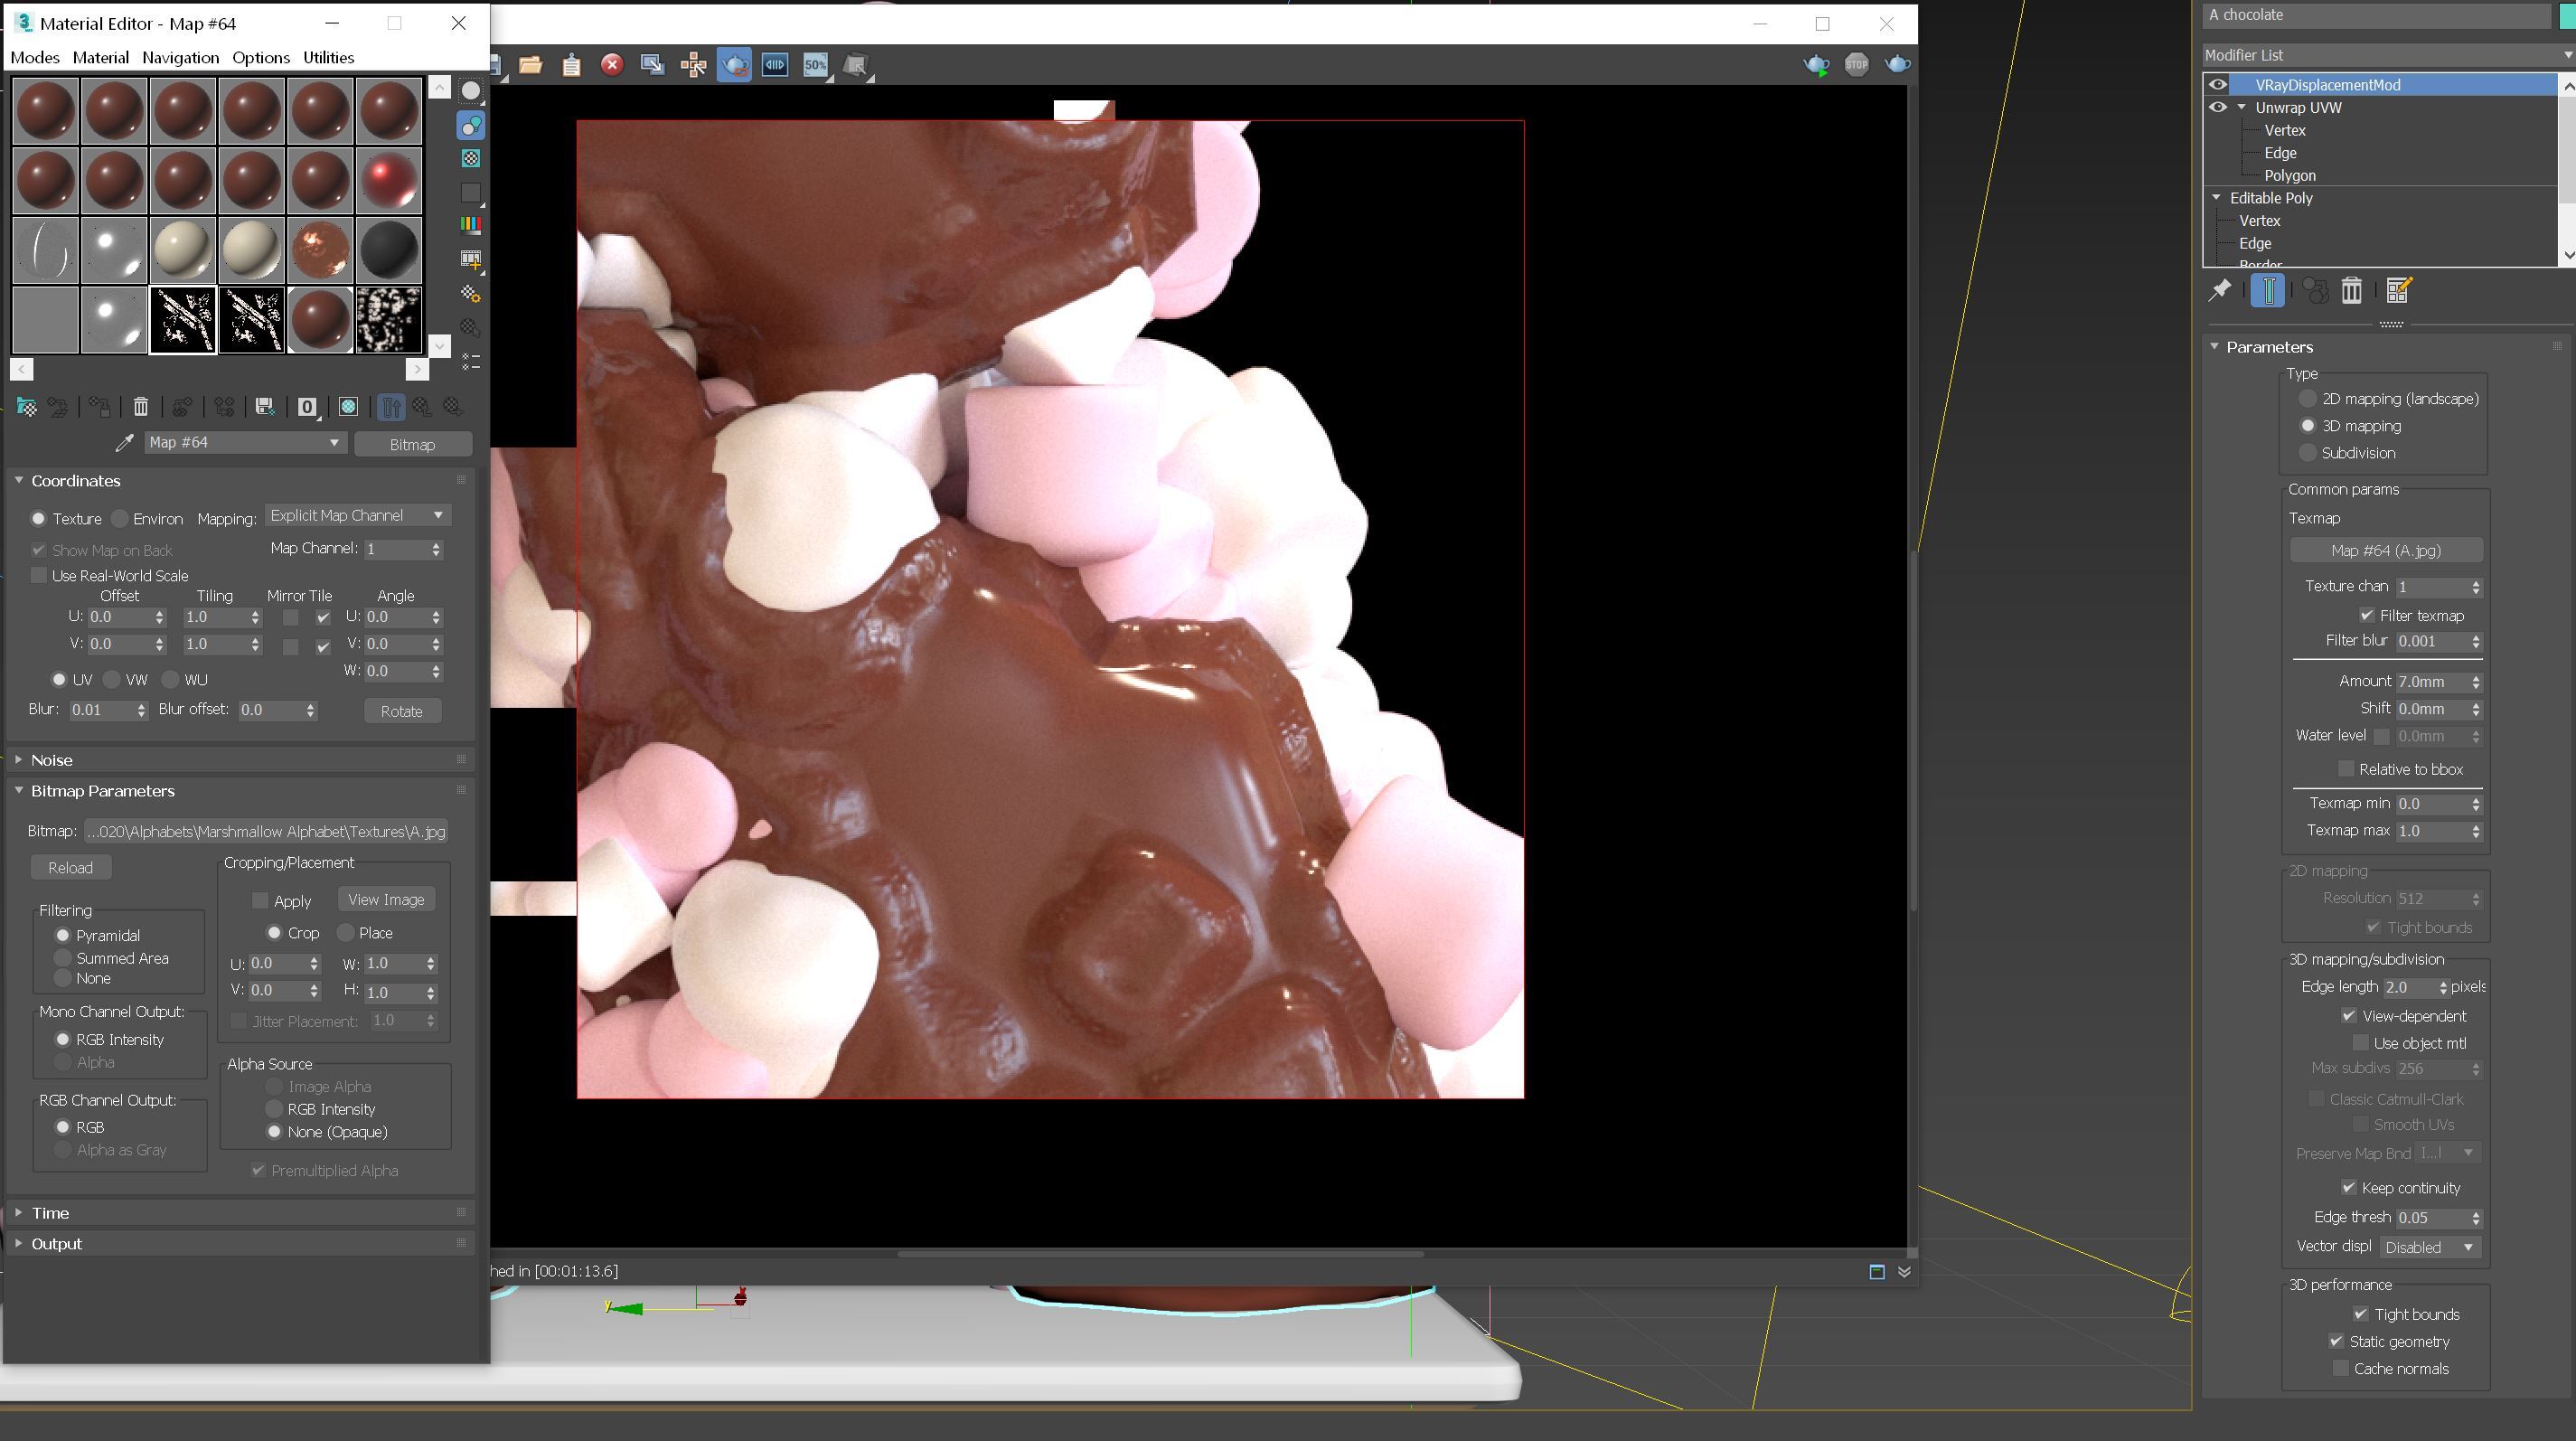2576x1441 pixels.
Task: Uncheck Filter texmap checkbox
Action: (x=2366, y=616)
